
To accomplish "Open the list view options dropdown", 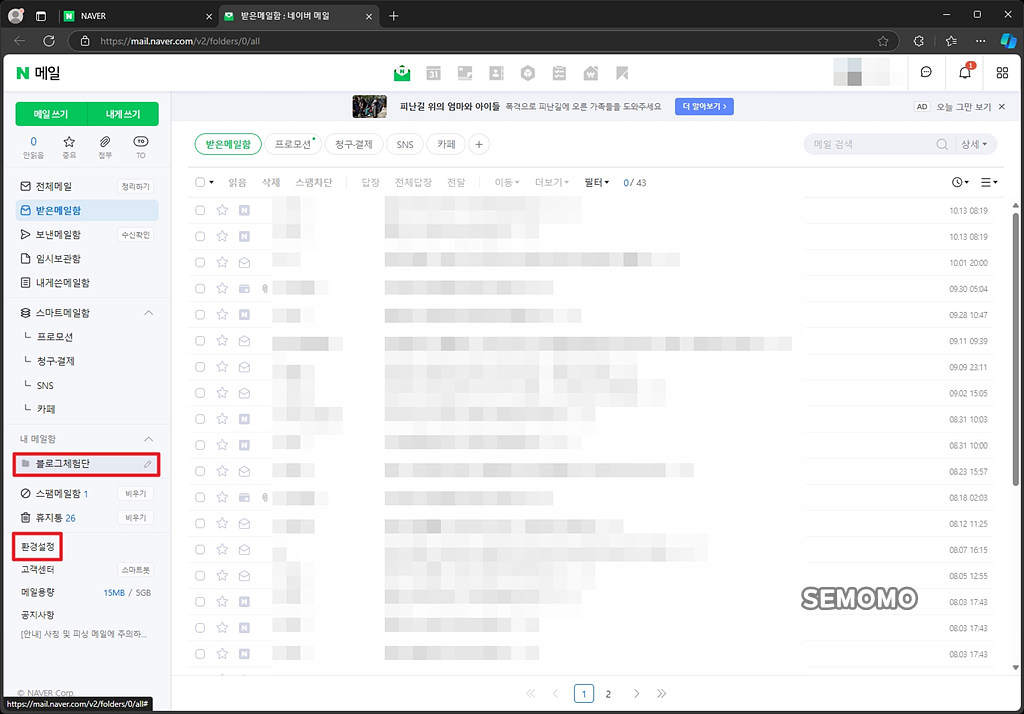I will click(x=989, y=182).
